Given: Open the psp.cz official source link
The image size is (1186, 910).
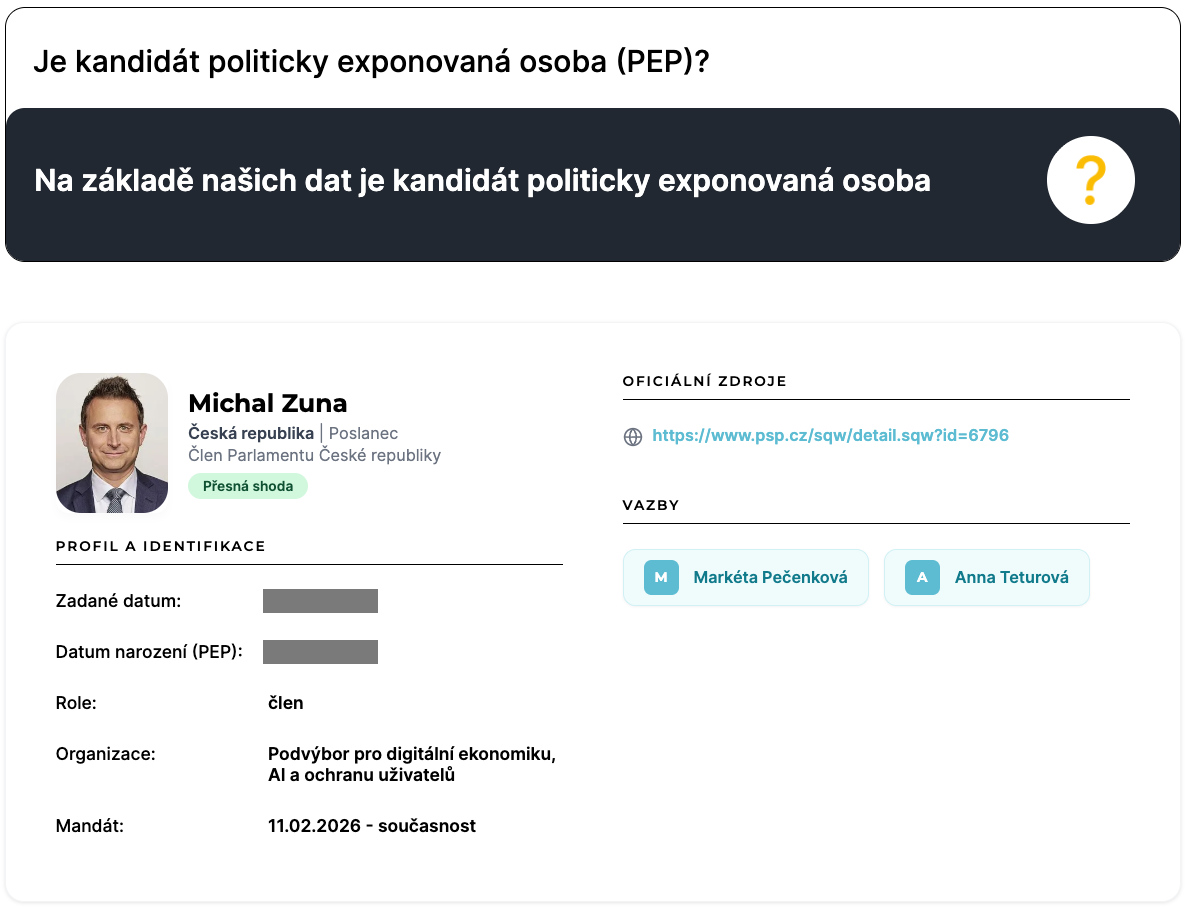Looking at the screenshot, I should 830,436.
